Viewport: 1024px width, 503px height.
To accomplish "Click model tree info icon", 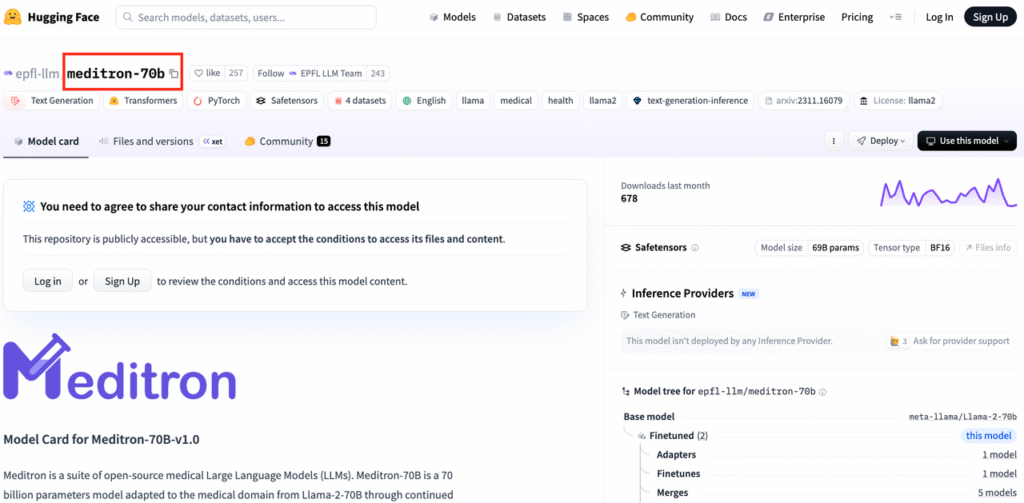I will [x=822, y=391].
